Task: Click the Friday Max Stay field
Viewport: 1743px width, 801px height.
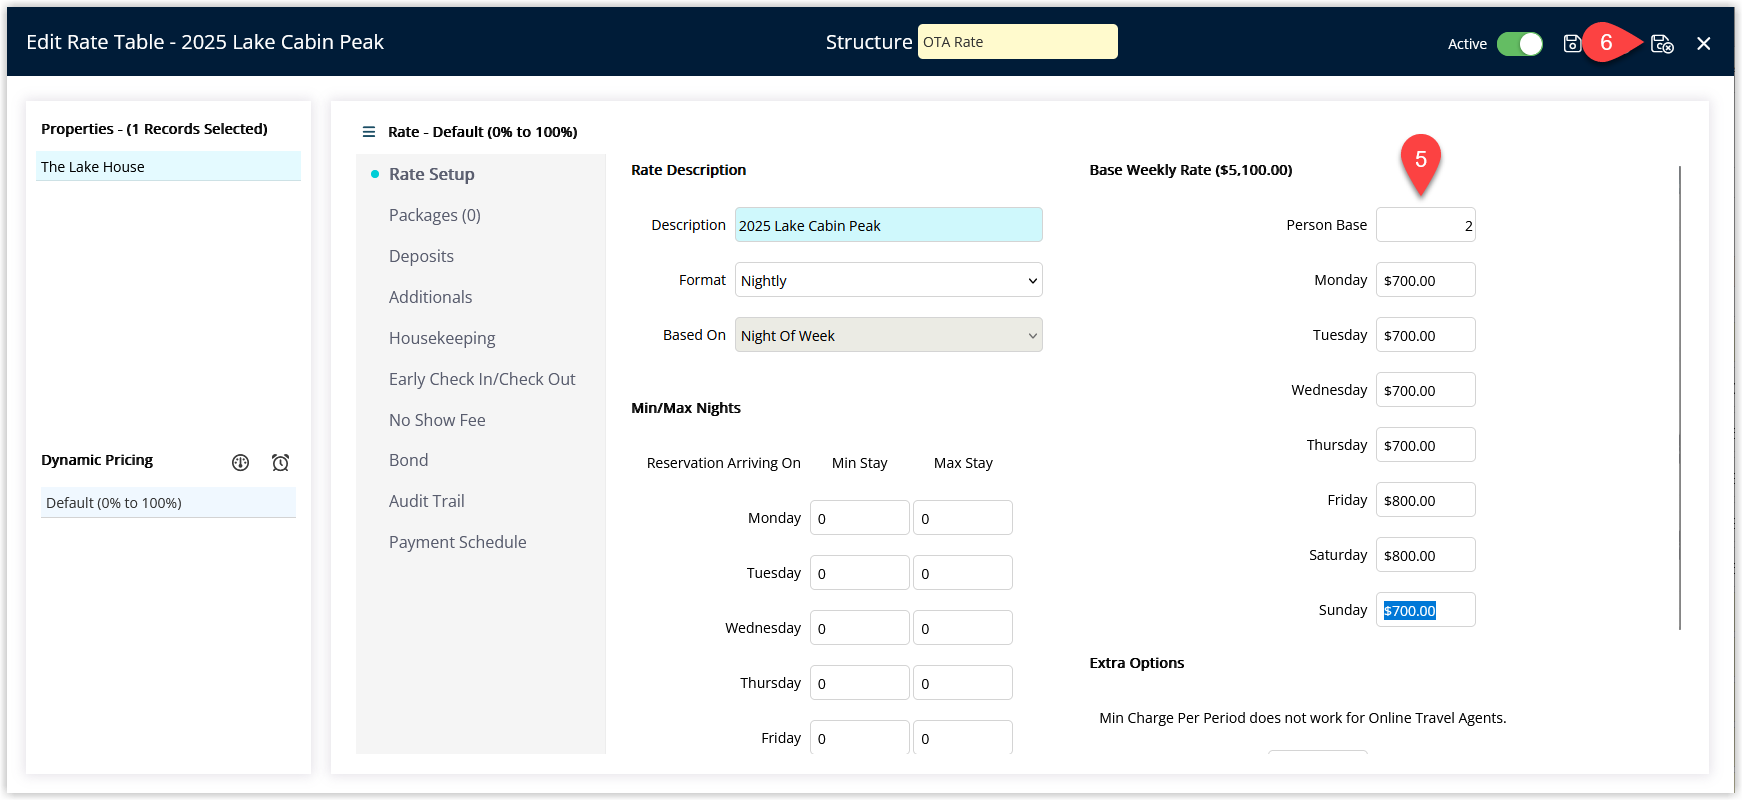Action: click(963, 737)
